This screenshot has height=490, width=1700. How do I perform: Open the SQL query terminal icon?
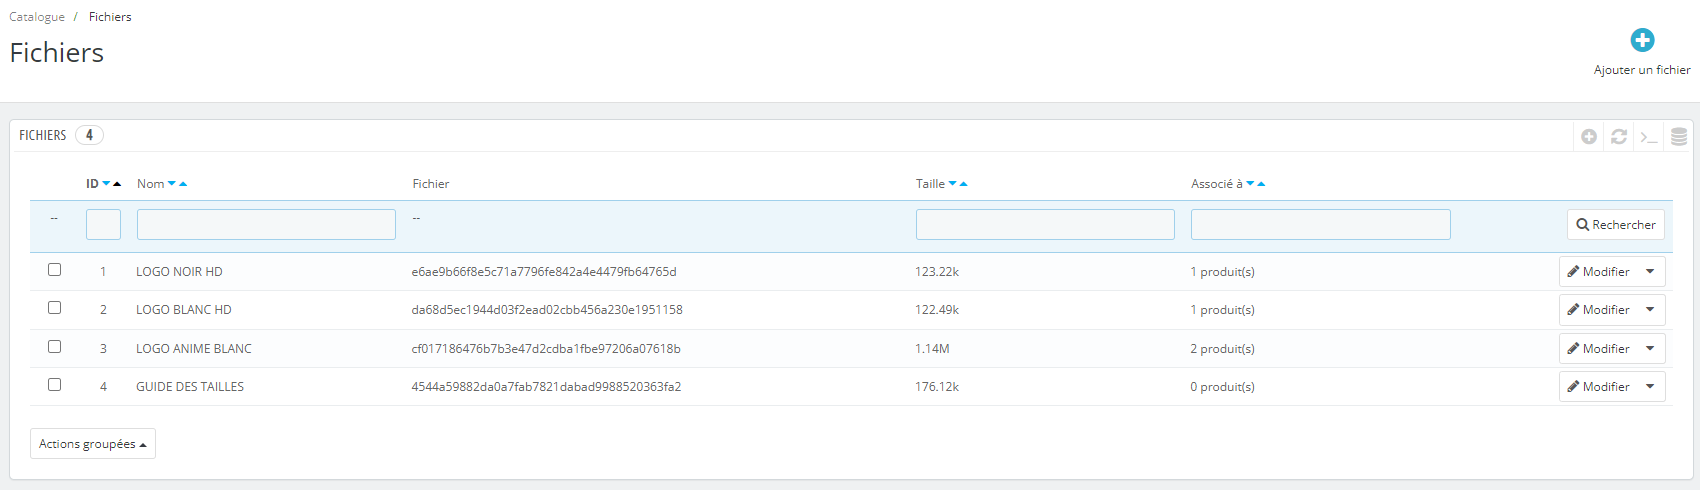click(1649, 137)
